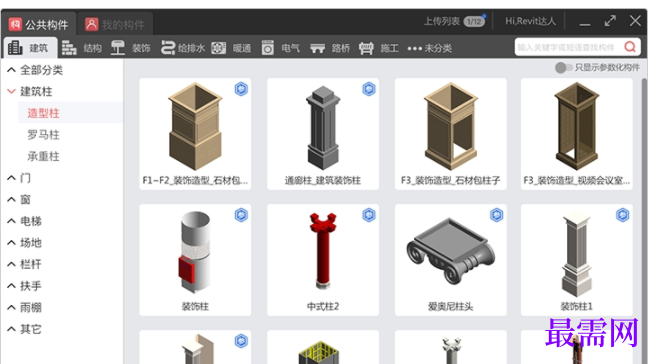
Task: Open the 未分类 tab
Action: 429,48
